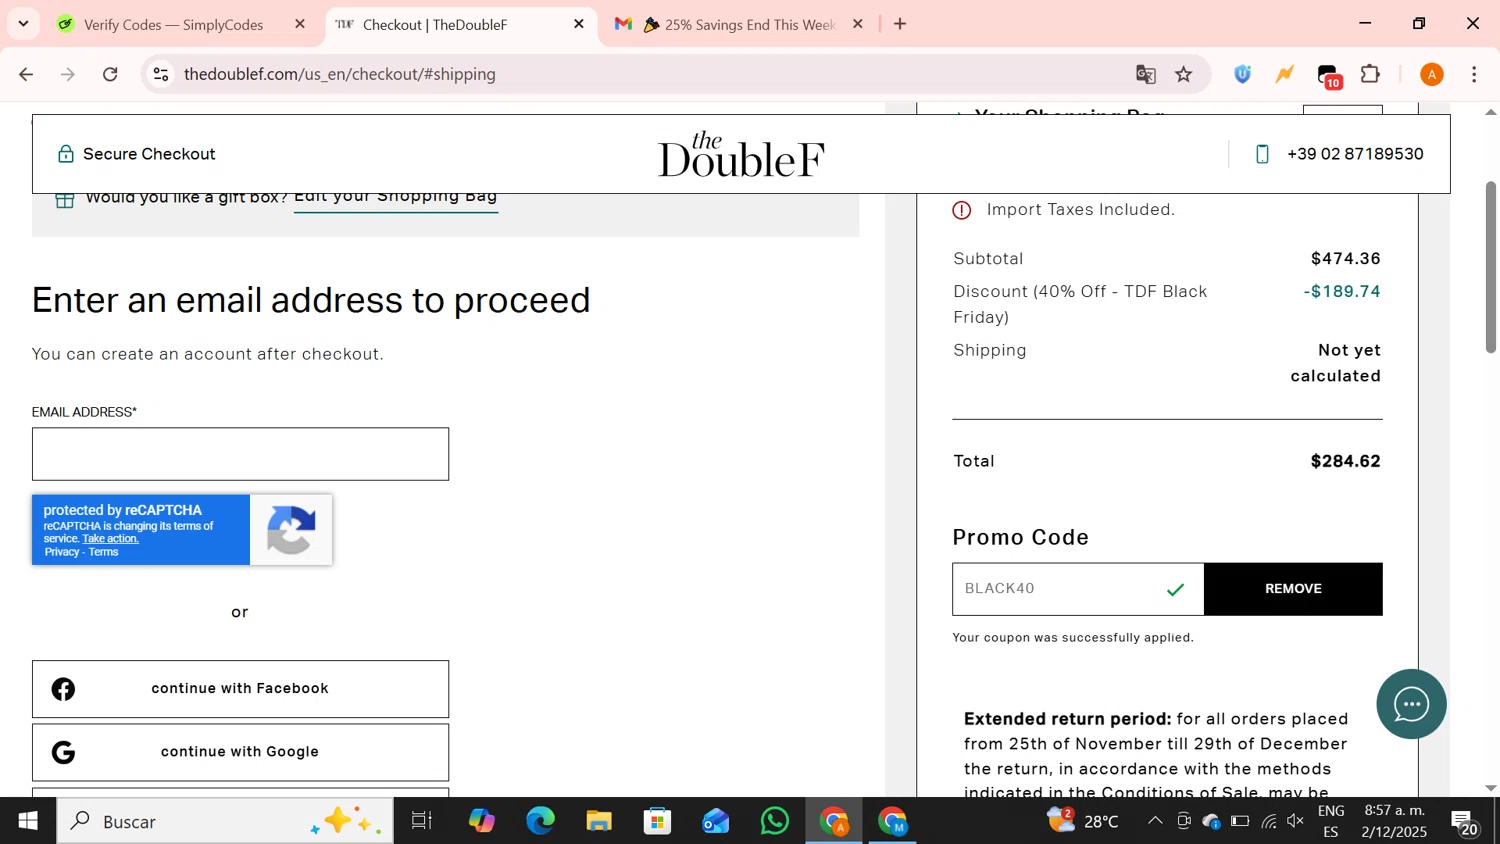The height and width of the screenshot is (844, 1500).
Task: Open Copilot from taskbar
Action: point(482,821)
